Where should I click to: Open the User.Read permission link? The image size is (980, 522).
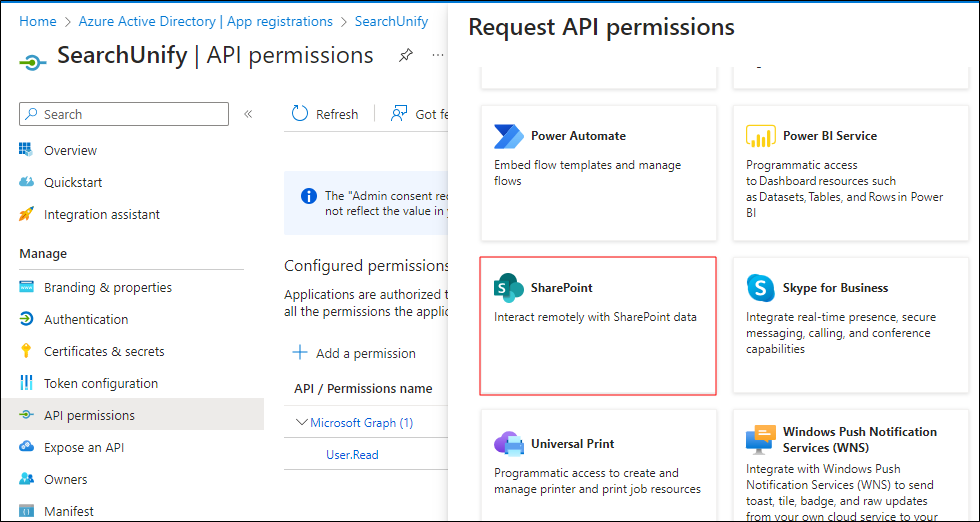point(352,455)
